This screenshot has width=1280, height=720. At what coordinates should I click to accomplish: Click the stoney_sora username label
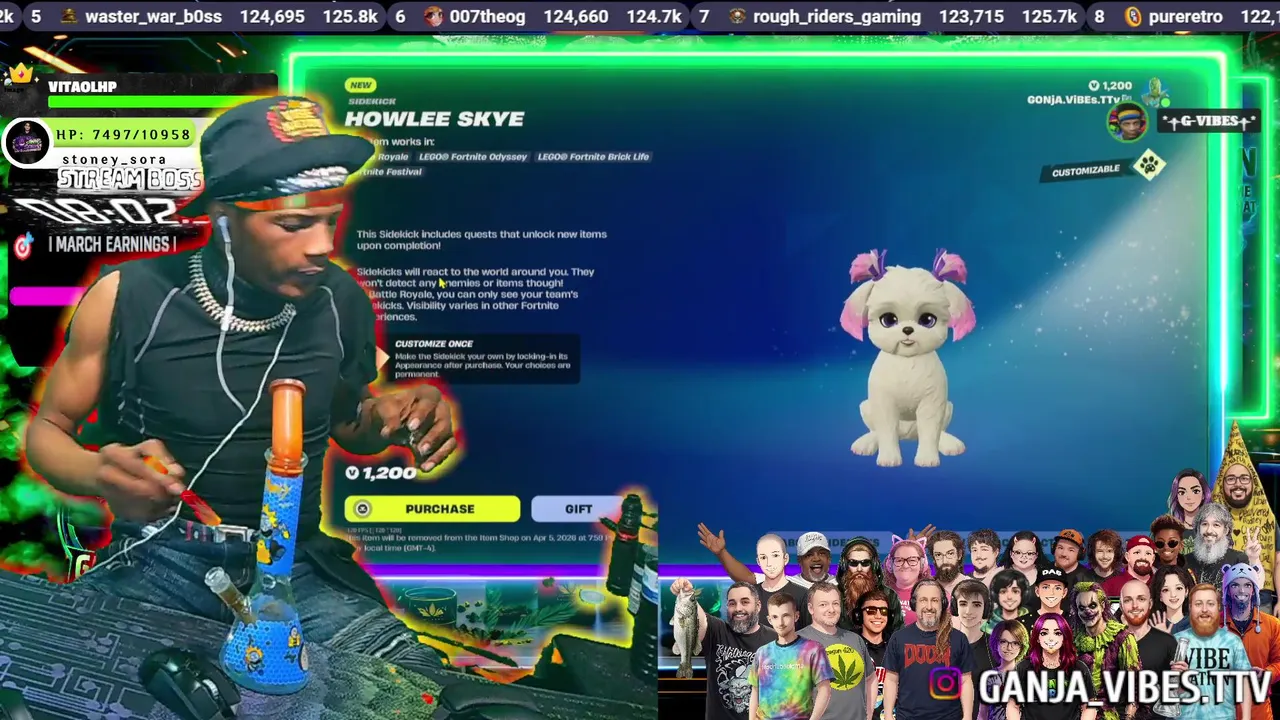[114, 159]
